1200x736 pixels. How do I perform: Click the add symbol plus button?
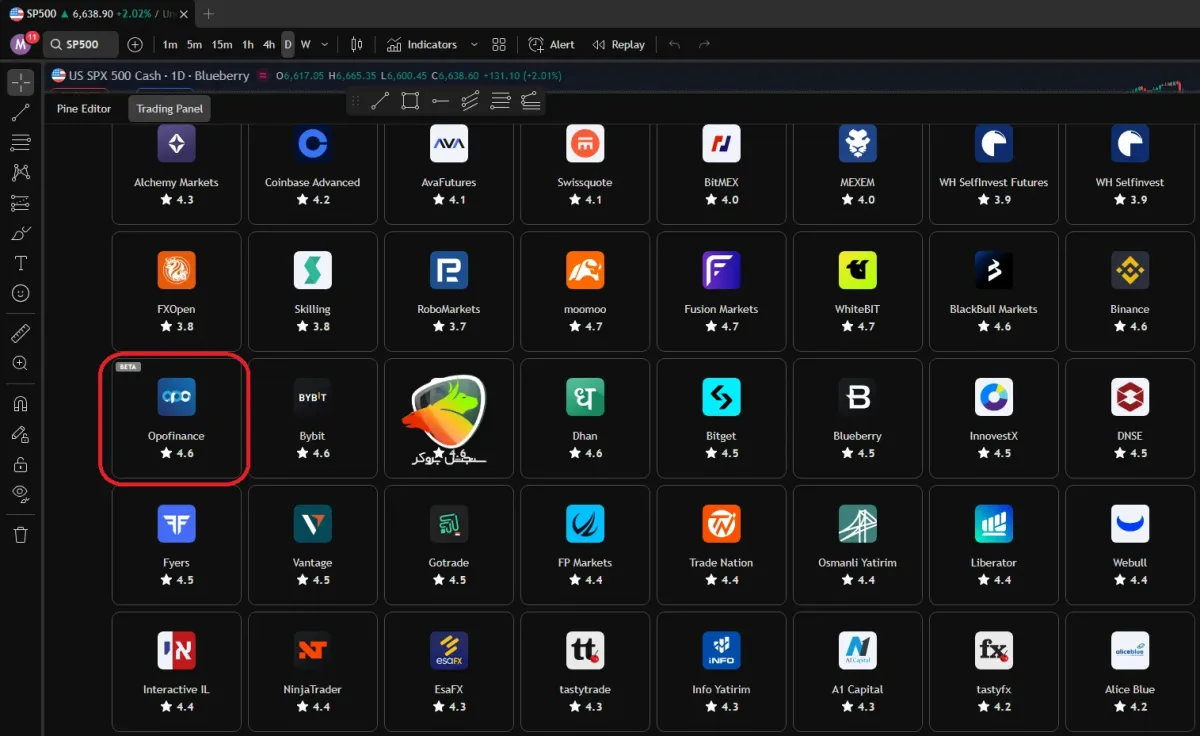click(135, 45)
